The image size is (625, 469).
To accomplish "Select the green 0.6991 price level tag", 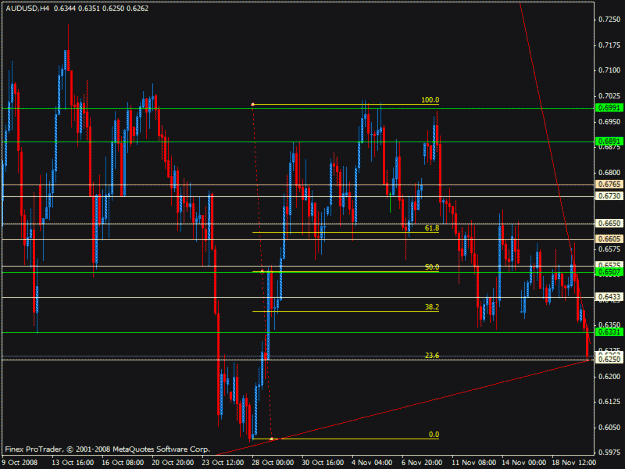I will (609, 108).
